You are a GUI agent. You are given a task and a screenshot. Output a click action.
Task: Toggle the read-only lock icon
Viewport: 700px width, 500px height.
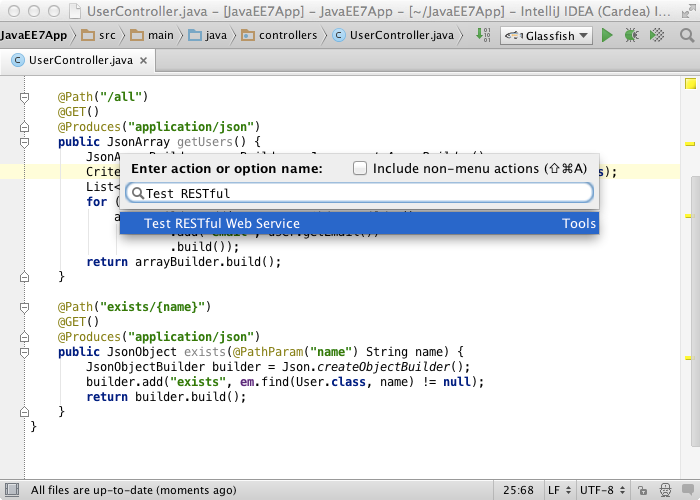click(x=642, y=490)
